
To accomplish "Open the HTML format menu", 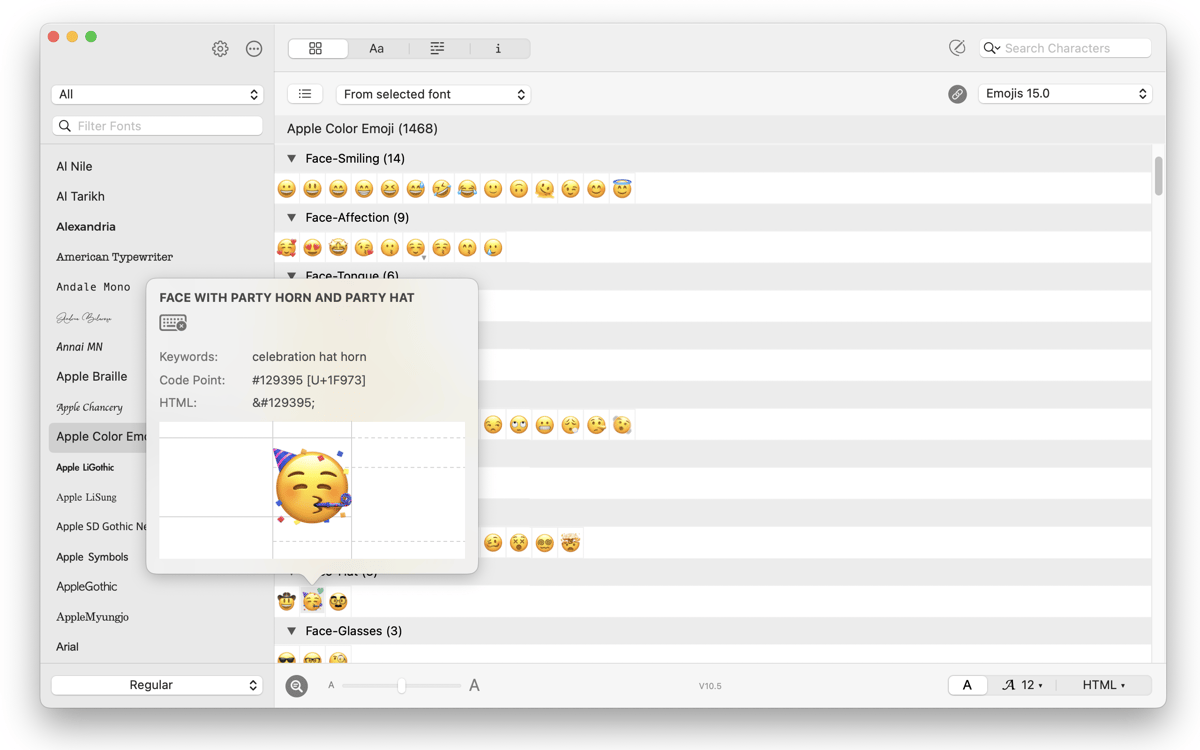I will click(1104, 685).
